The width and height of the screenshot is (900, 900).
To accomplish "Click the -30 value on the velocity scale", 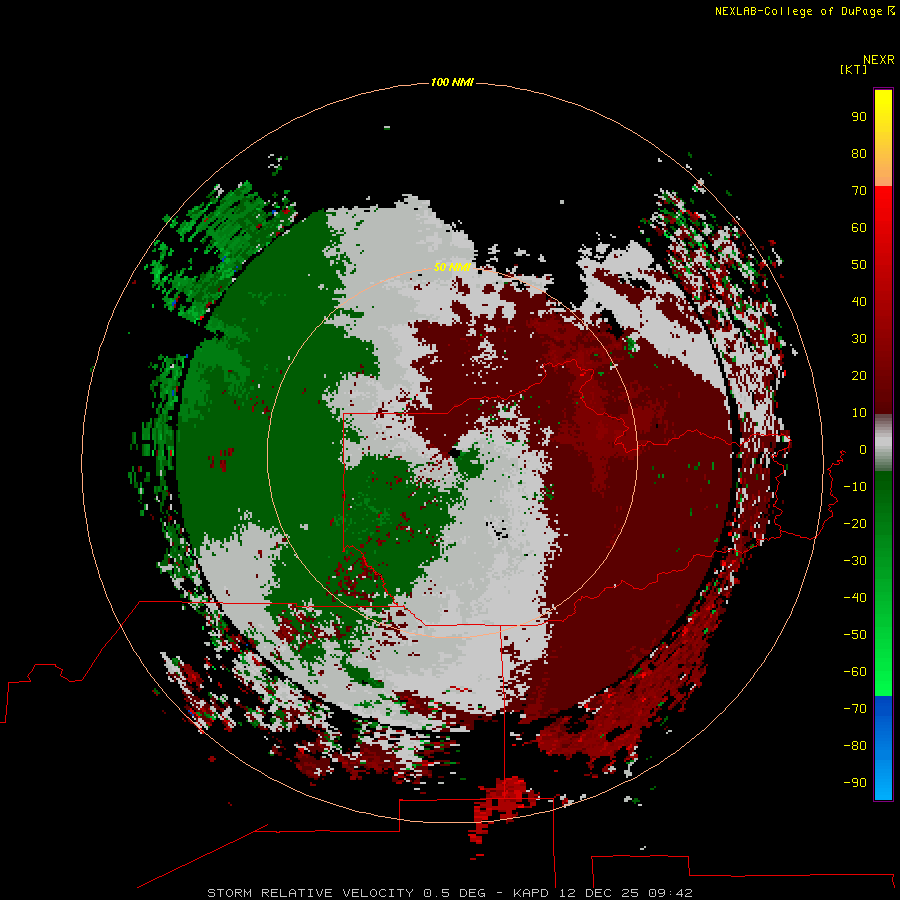I will pyautogui.click(x=855, y=561).
